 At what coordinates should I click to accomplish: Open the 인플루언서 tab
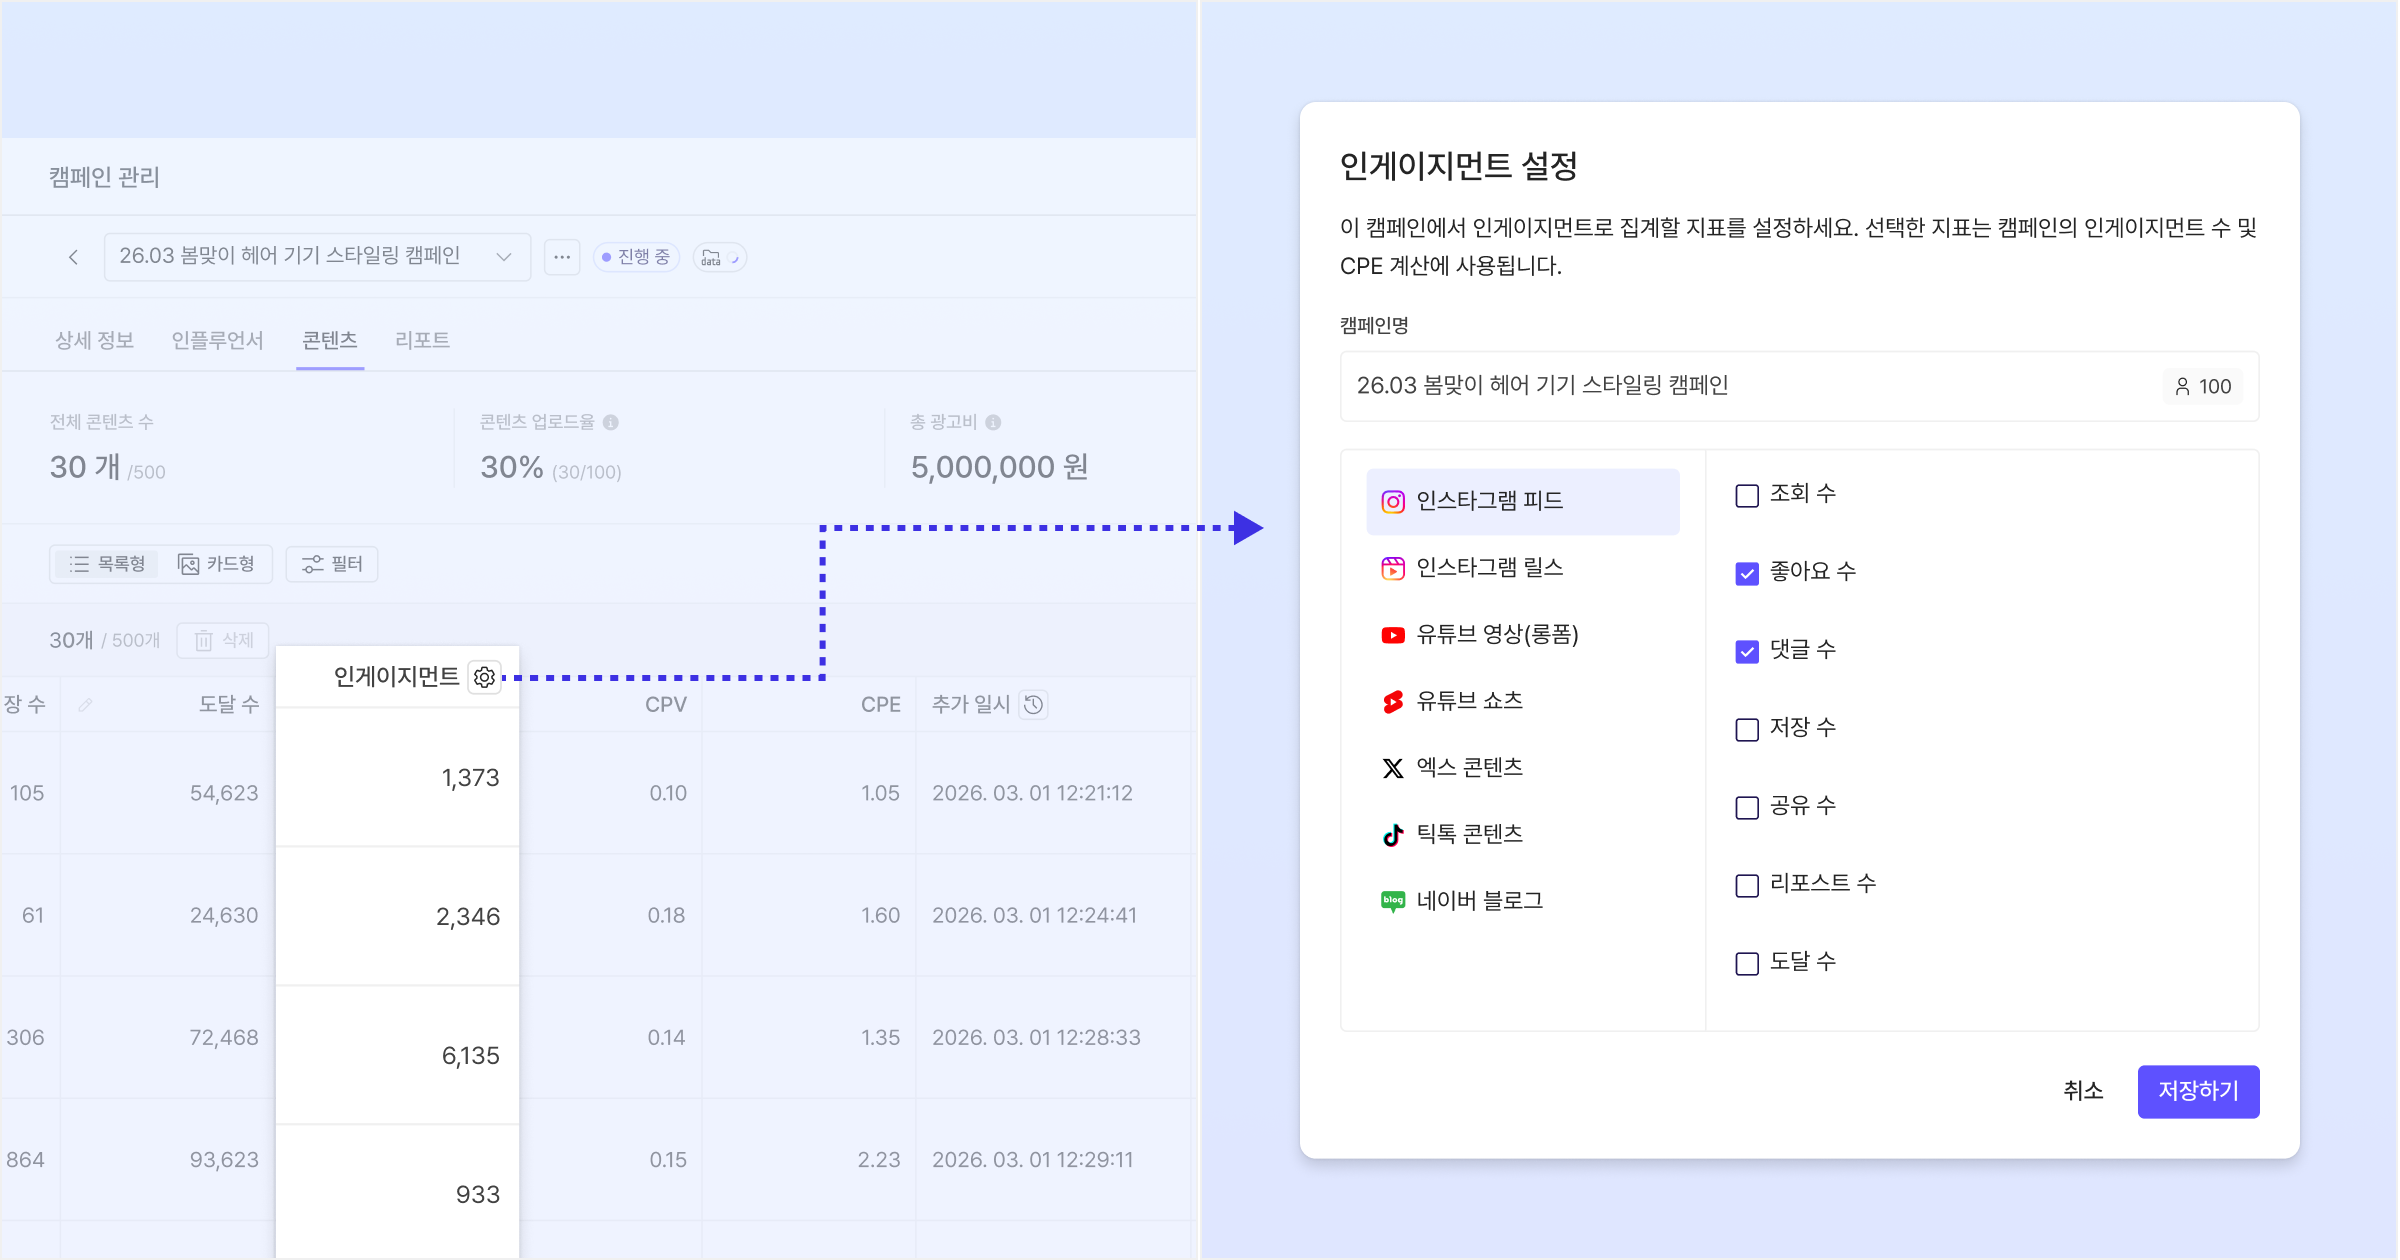click(x=217, y=340)
